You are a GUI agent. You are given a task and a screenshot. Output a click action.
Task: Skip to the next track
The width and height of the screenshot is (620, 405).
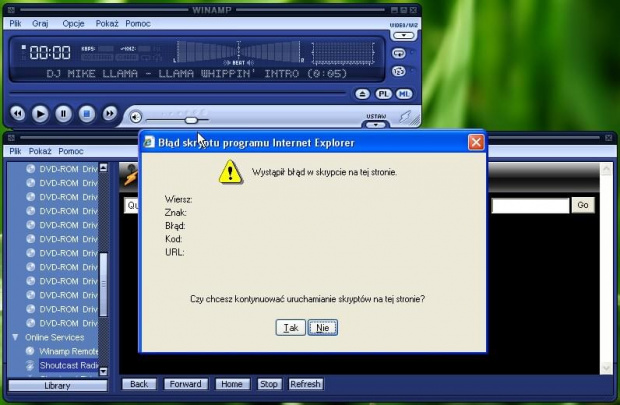110,114
